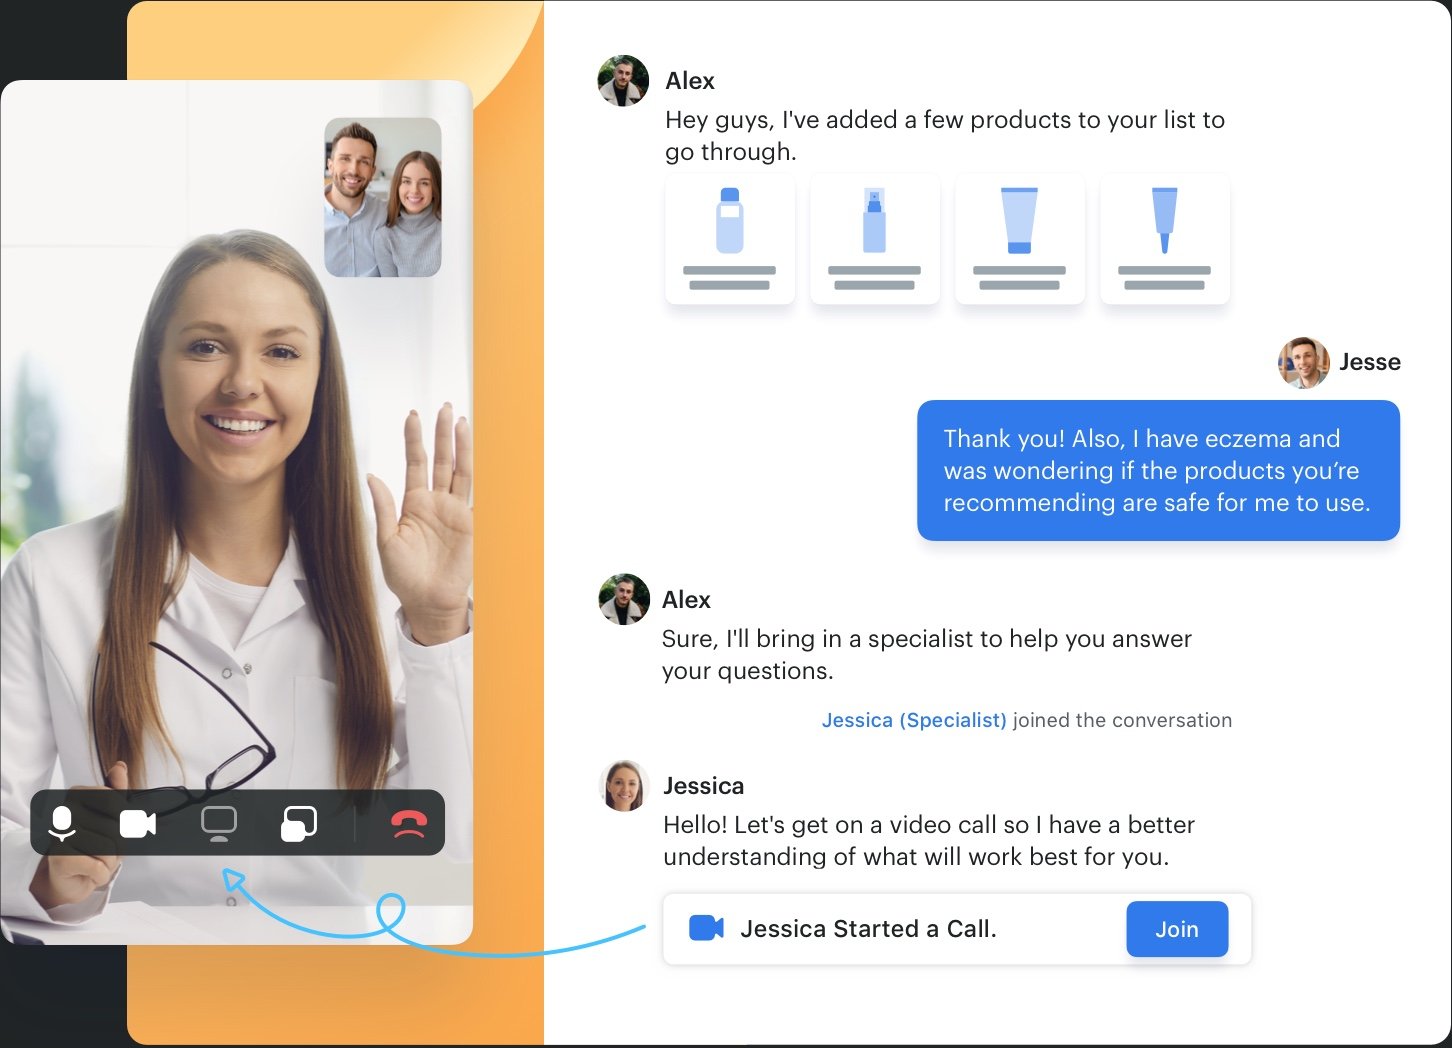
Task: Join the call Jessica started
Action: (1176, 929)
